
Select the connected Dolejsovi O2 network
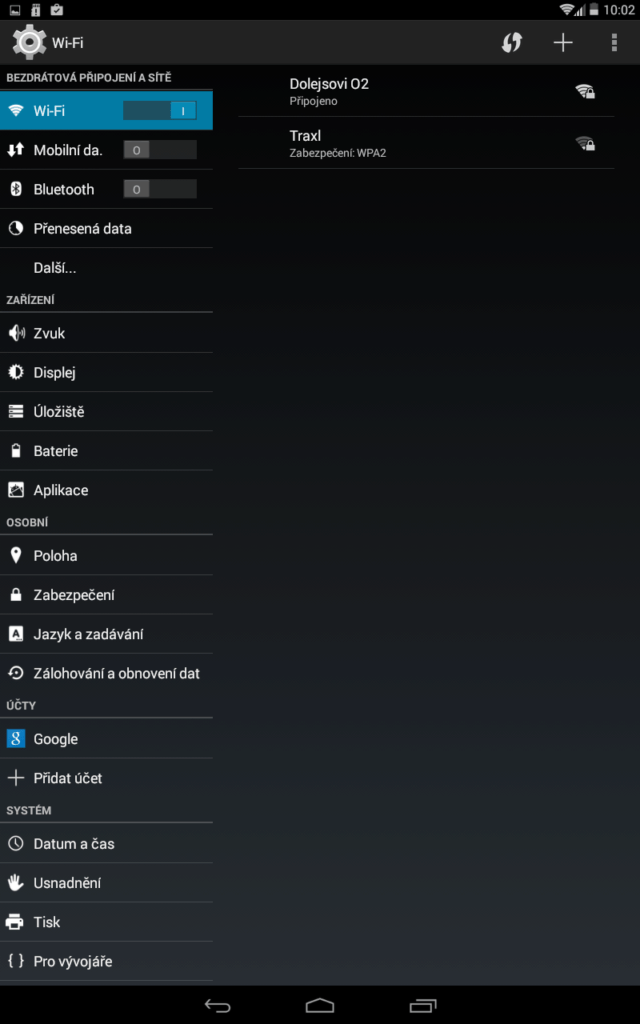pyautogui.click(x=426, y=91)
